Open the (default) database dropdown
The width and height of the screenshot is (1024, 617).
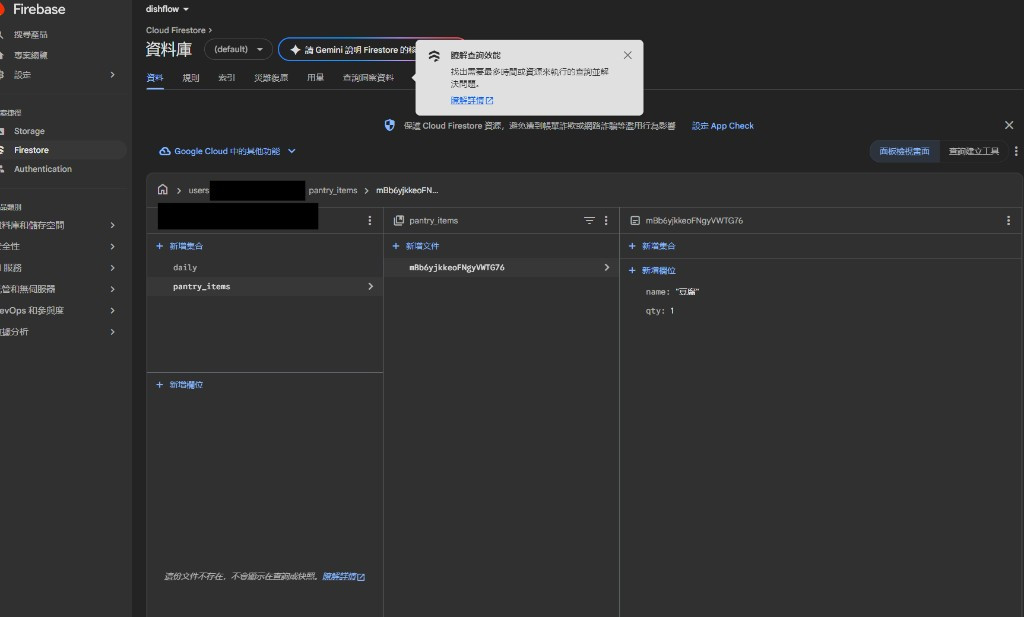[x=238, y=49]
